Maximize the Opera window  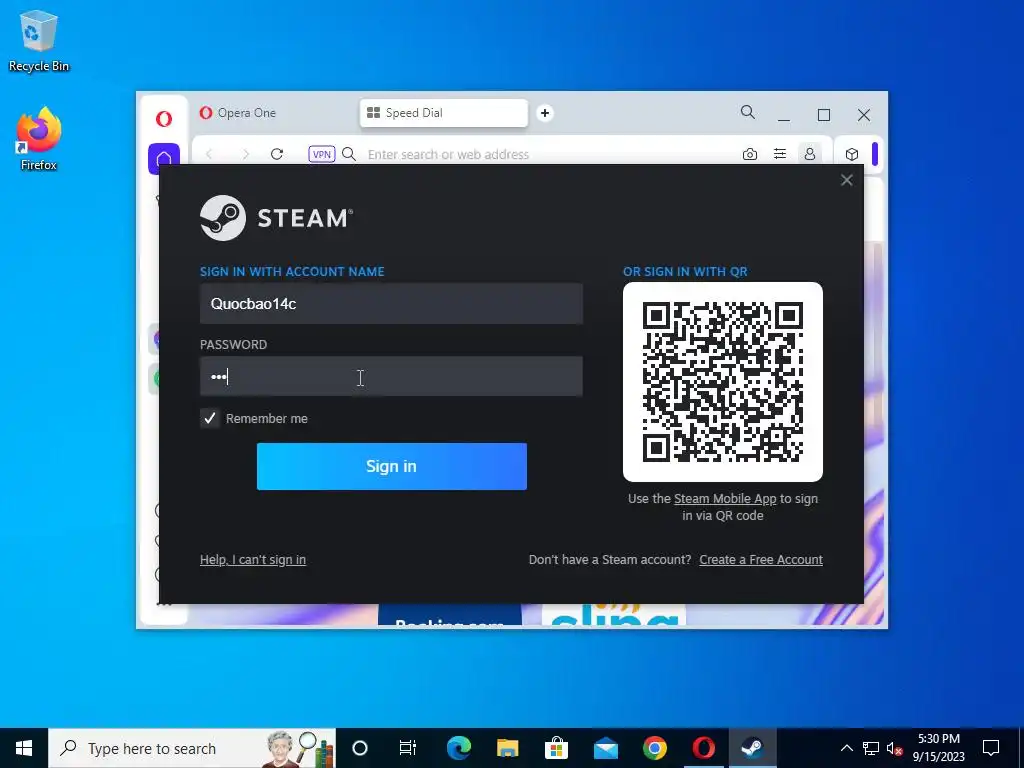824,115
